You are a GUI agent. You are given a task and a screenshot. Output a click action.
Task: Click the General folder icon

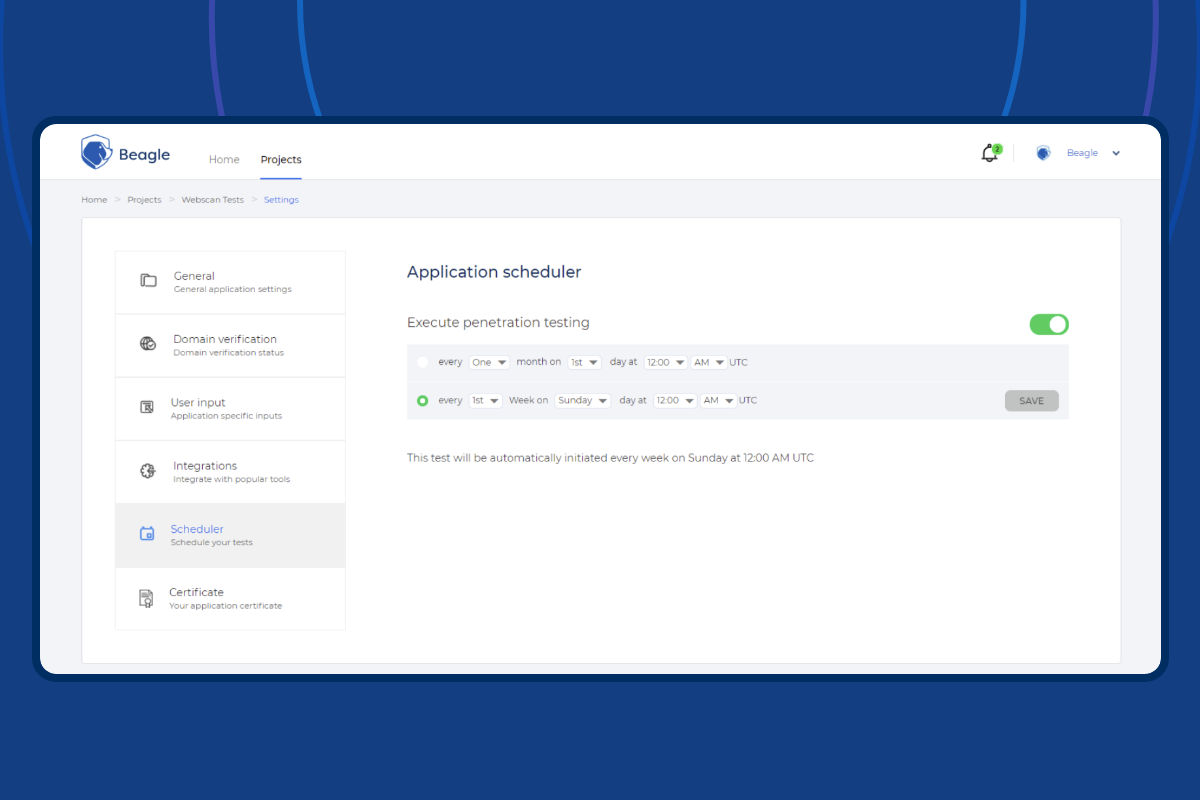pos(148,281)
